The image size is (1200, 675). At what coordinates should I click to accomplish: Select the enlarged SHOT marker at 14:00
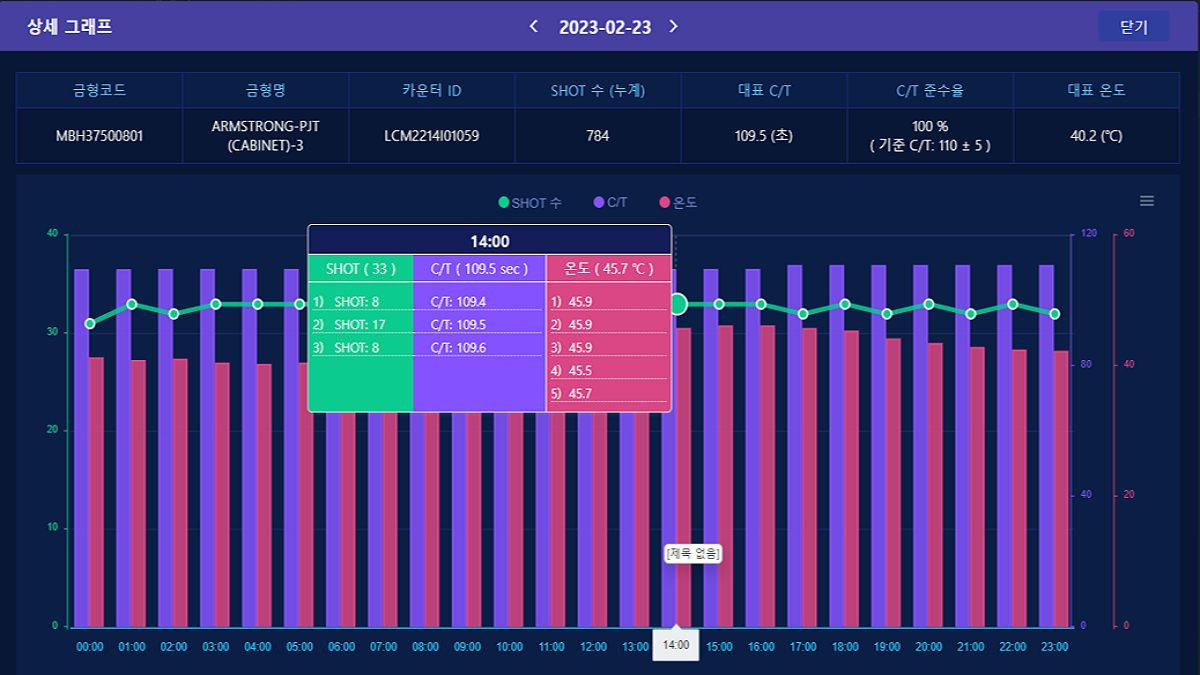[678, 304]
